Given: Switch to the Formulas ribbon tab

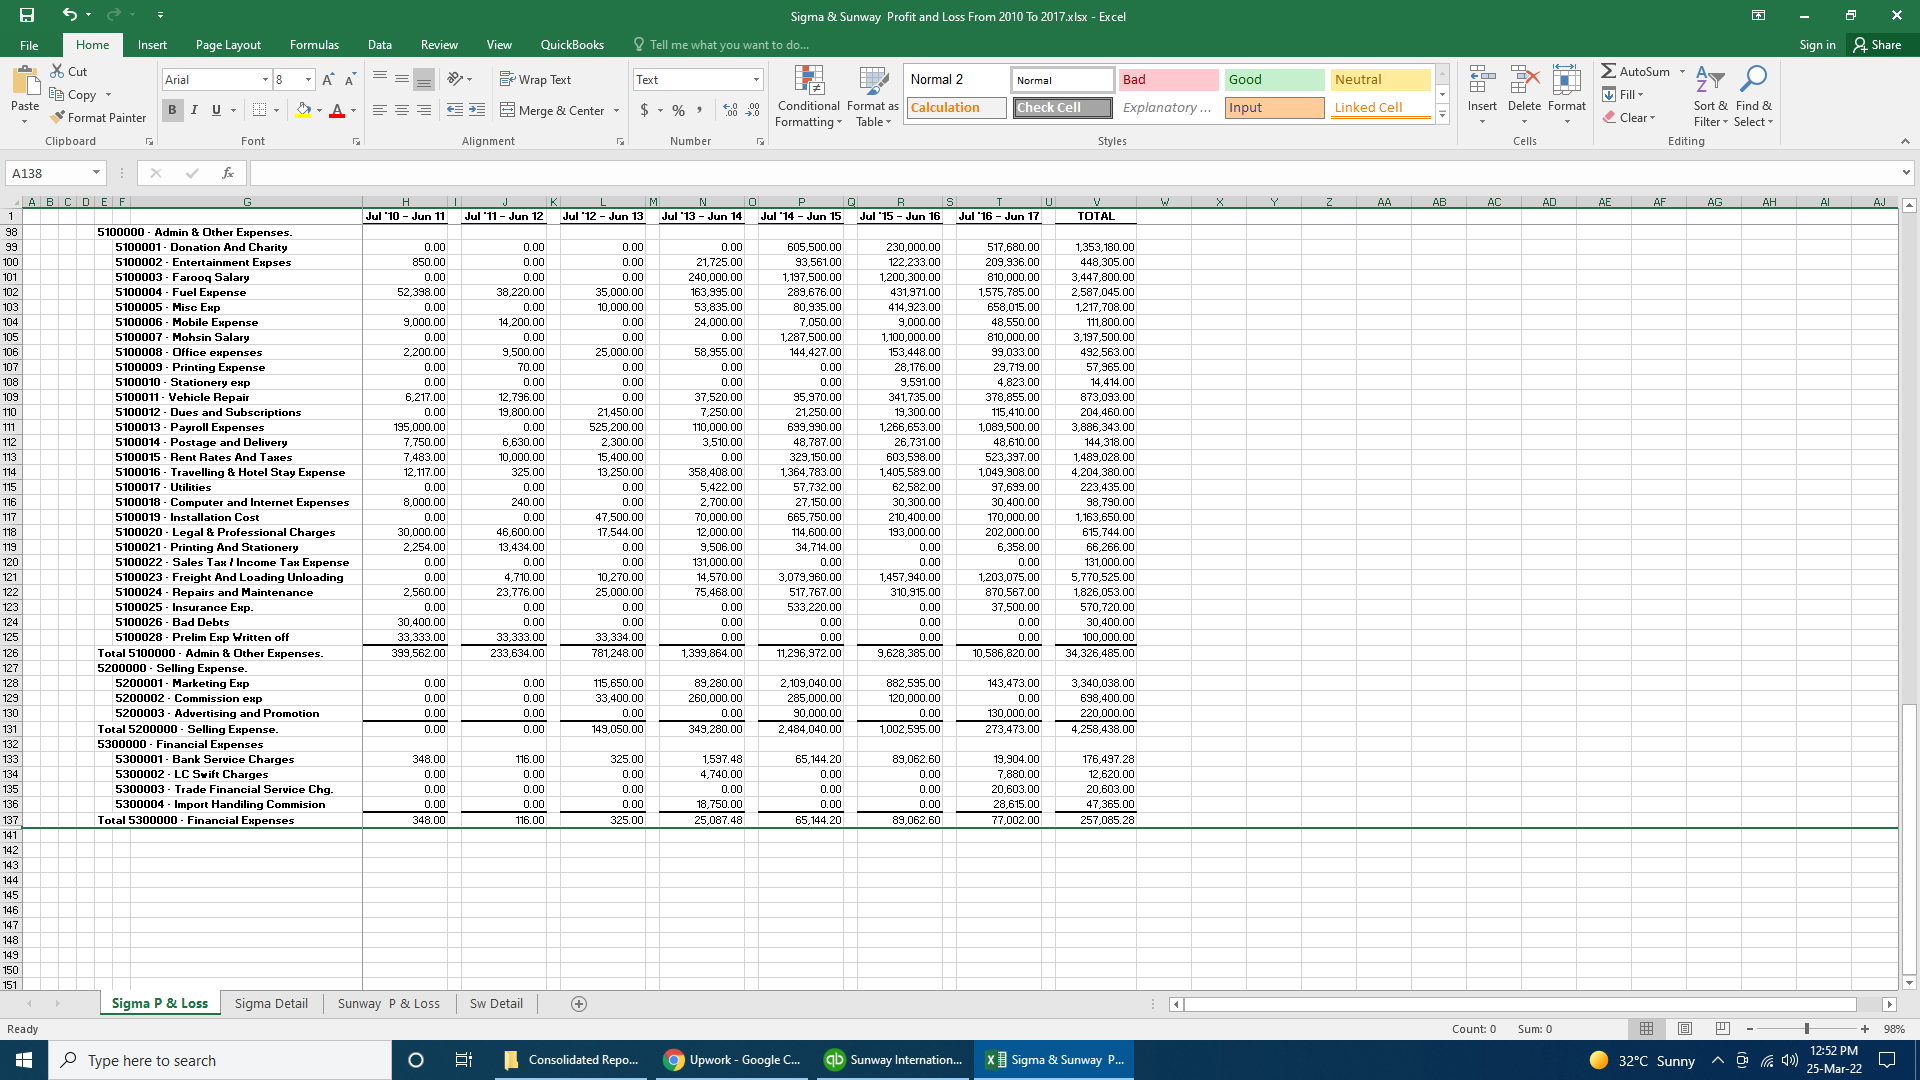Looking at the screenshot, I should (x=314, y=45).
